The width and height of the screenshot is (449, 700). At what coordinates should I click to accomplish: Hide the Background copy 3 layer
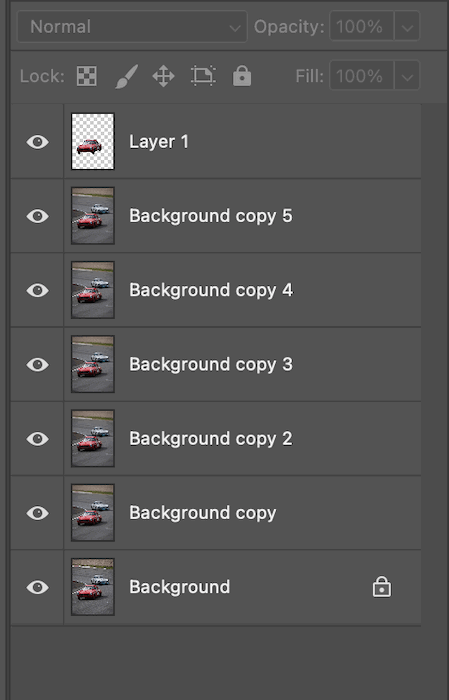click(37, 364)
